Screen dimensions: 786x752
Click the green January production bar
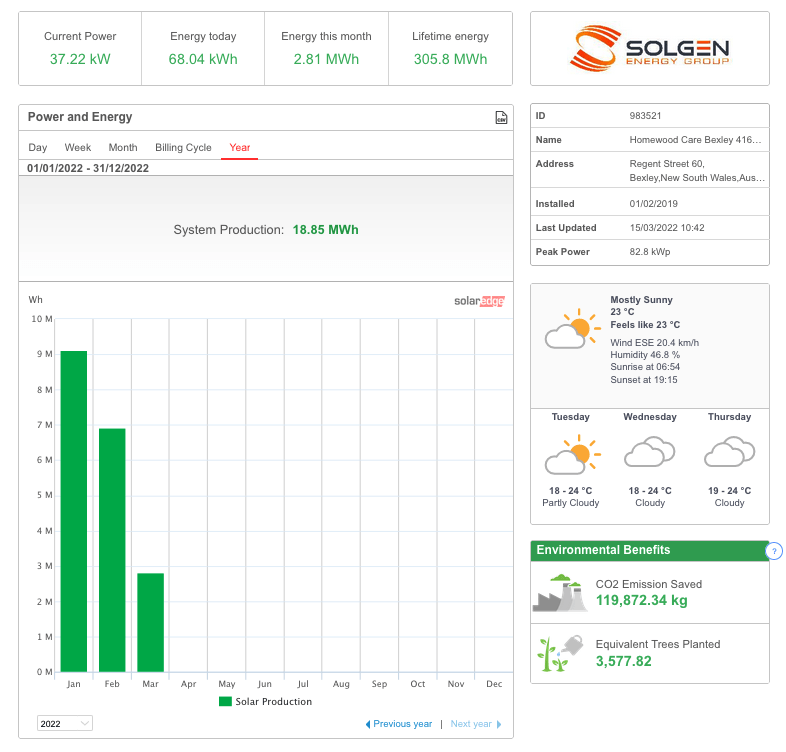[74, 511]
